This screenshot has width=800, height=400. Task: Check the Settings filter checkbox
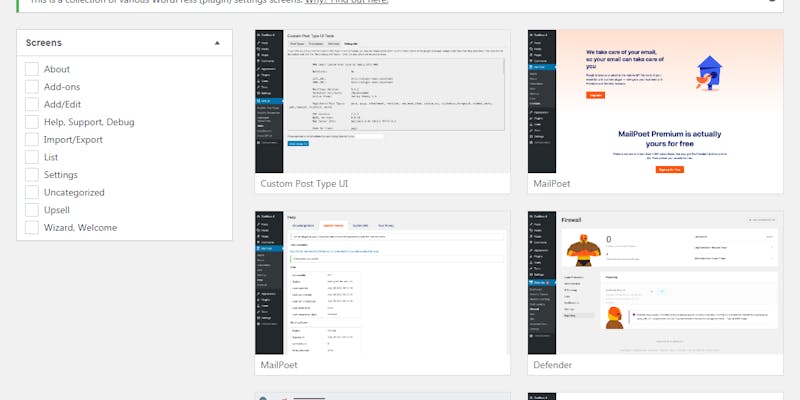point(32,174)
